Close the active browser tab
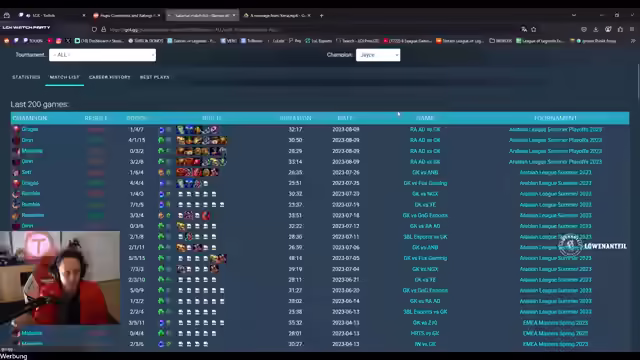Image resolution: width=640 pixels, height=360 pixels. (234, 16)
